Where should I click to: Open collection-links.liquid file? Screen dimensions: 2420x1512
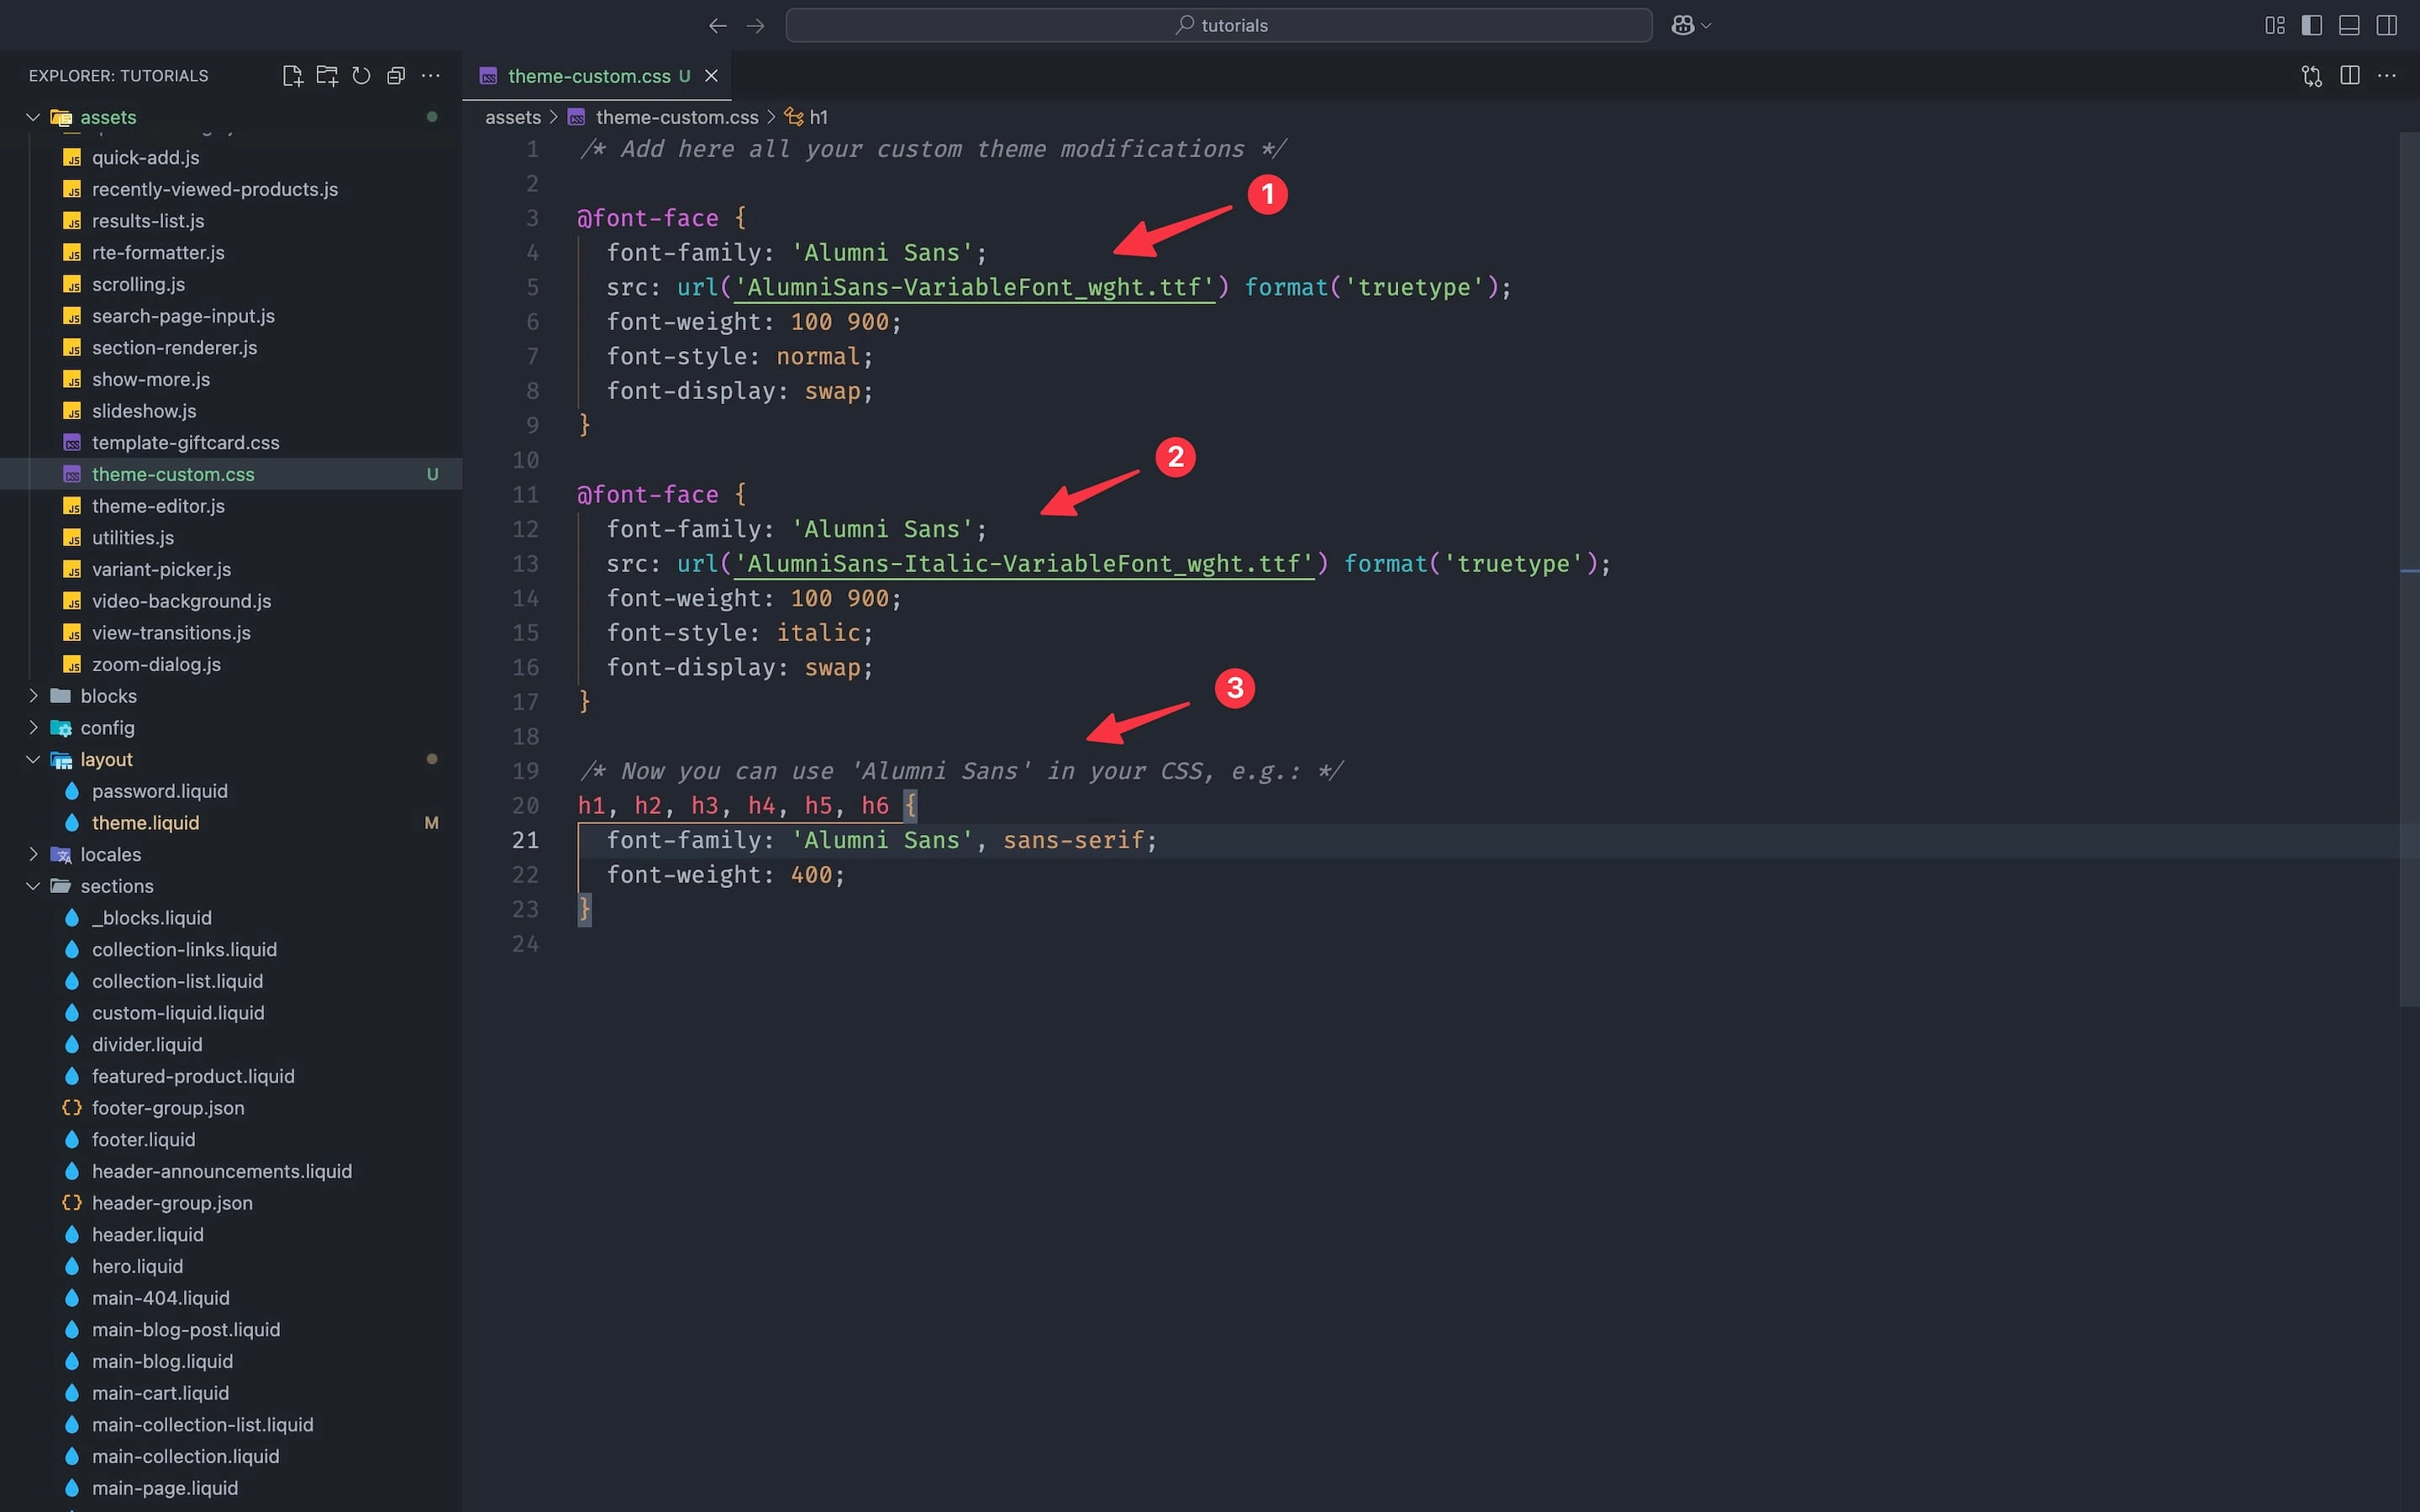[x=184, y=950]
